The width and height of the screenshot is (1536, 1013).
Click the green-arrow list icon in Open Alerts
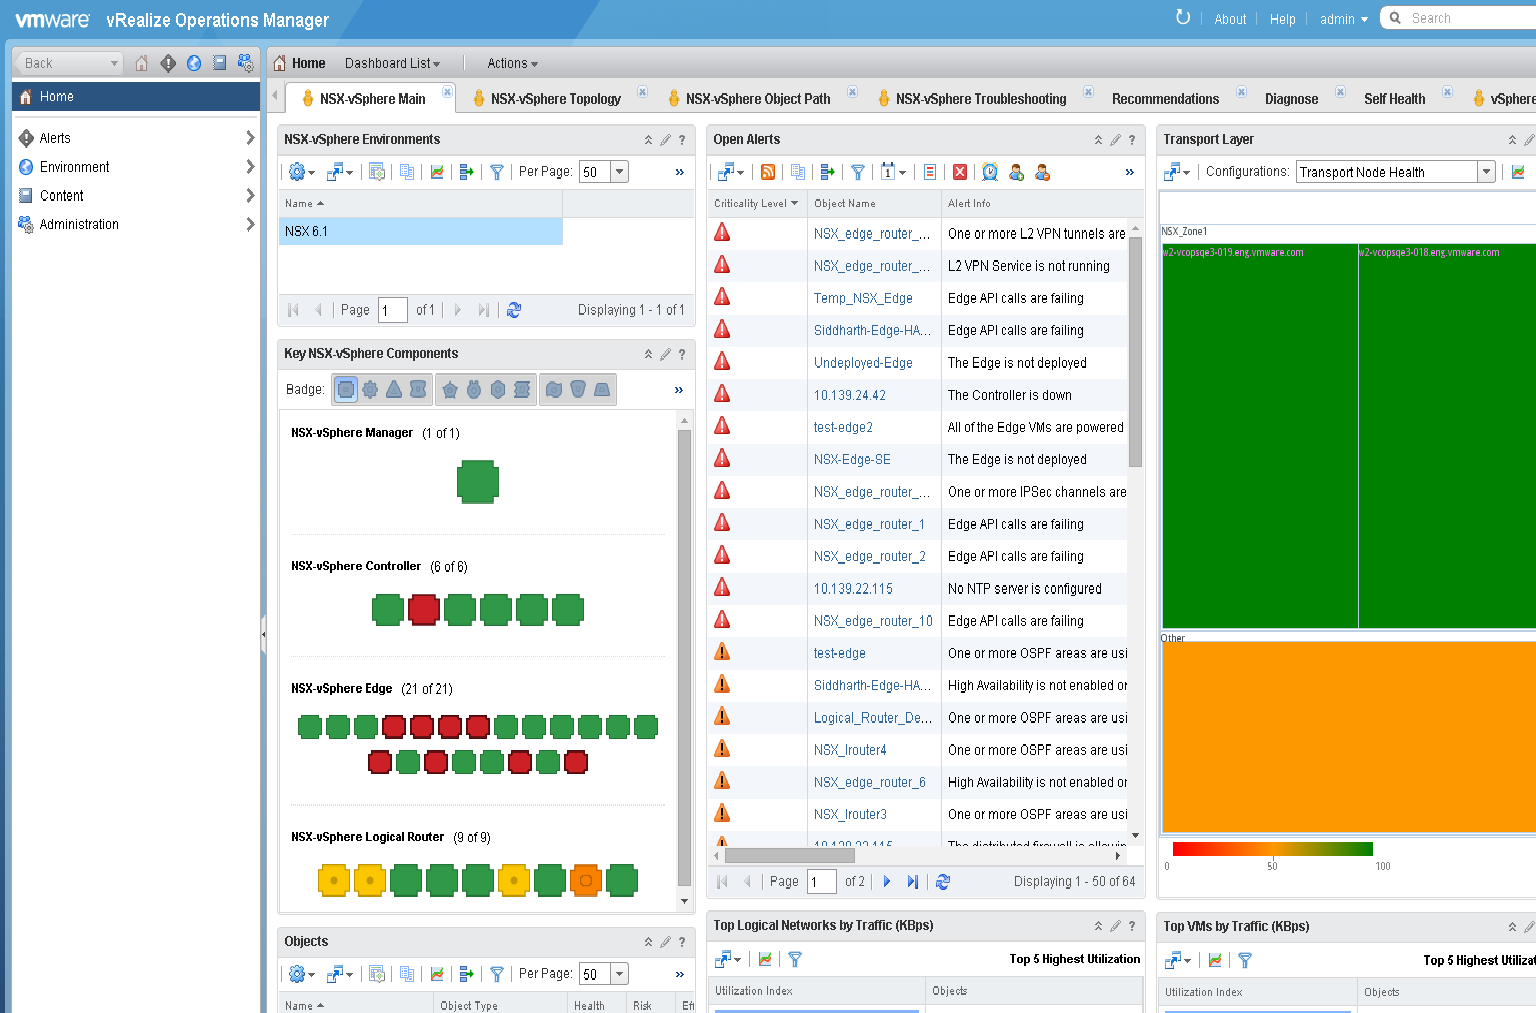pos(827,172)
